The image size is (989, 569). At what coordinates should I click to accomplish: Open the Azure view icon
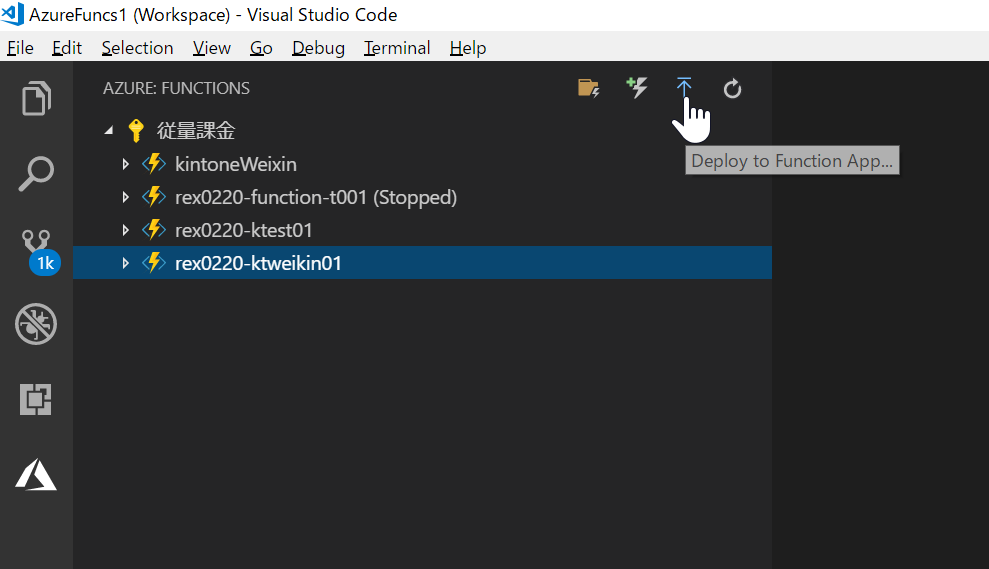36,474
